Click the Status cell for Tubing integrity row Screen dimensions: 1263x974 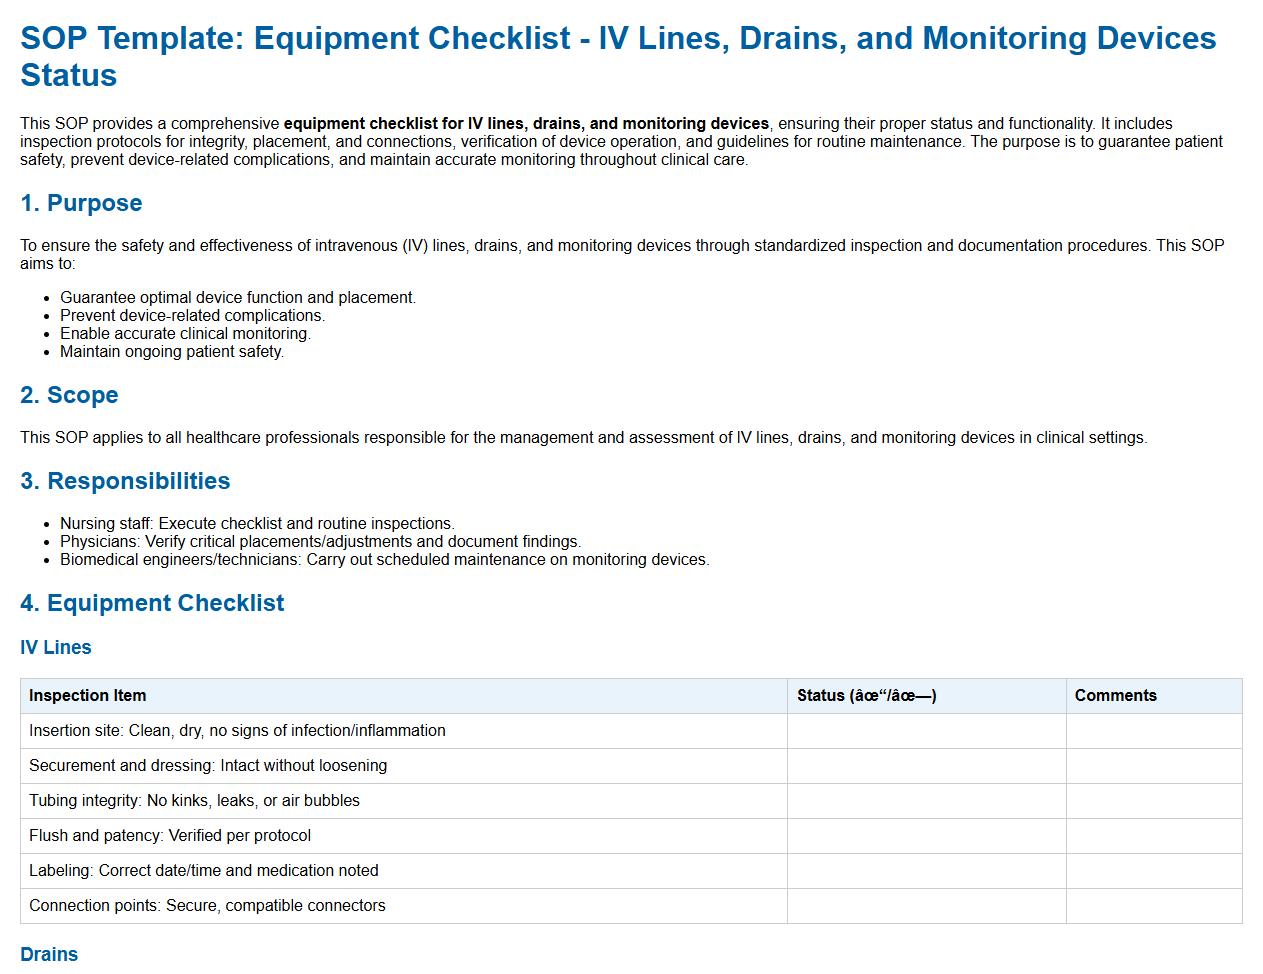[926, 801]
